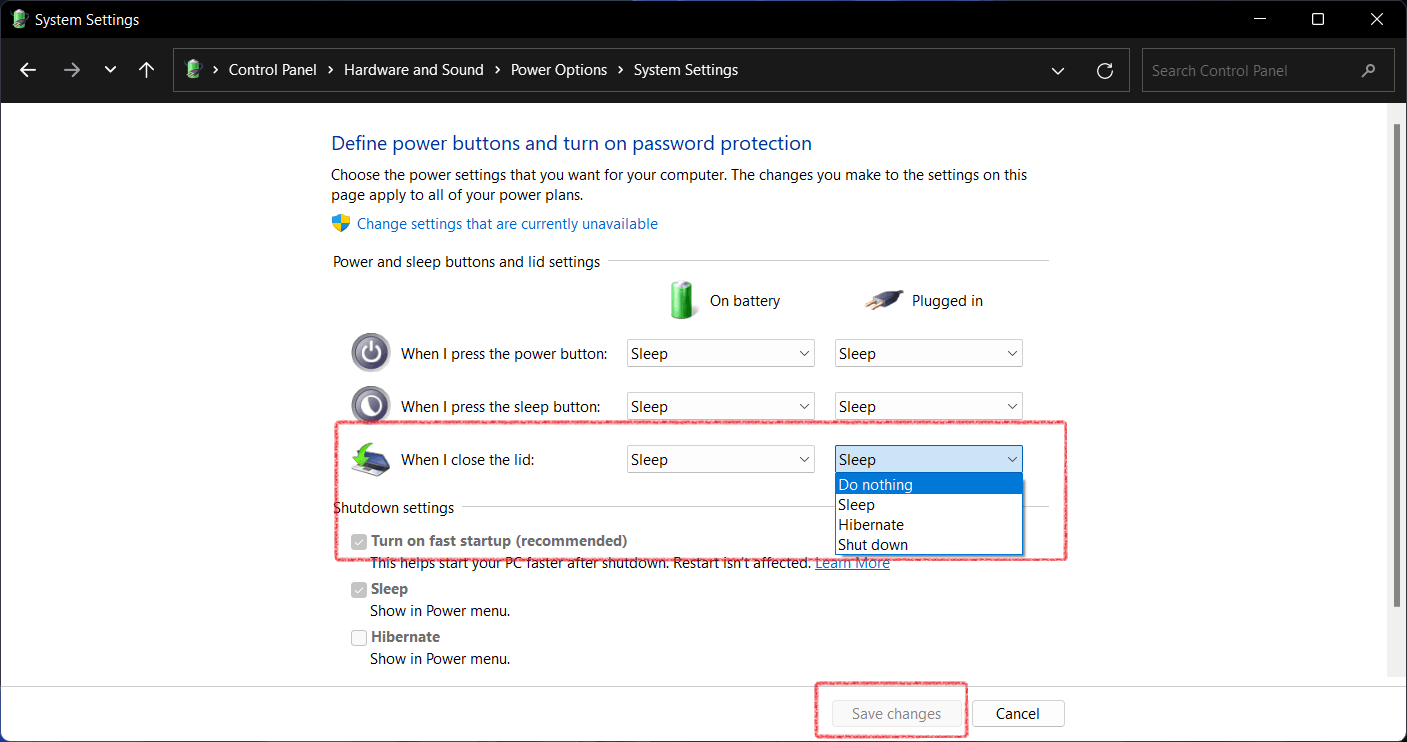Screen dimensions: 1407x742
Task: Open Change settings that are currently unavailable
Action: (507, 224)
